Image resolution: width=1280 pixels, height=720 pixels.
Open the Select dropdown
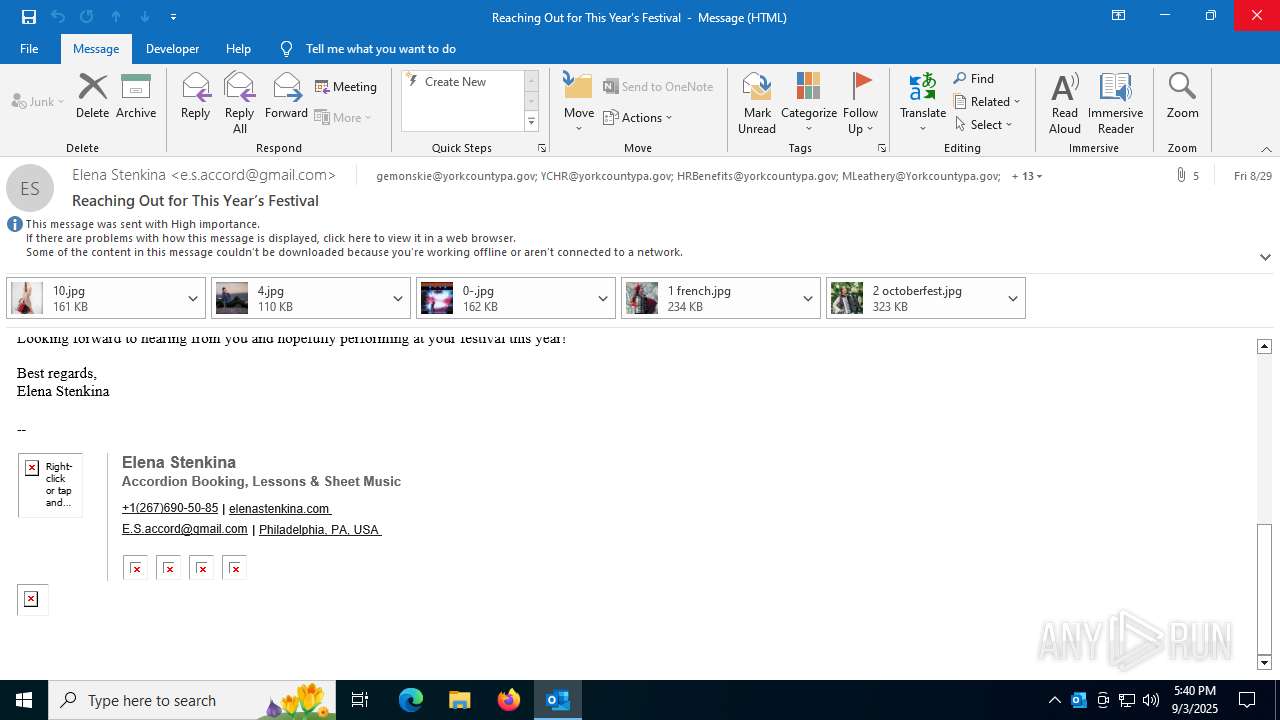point(984,125)
